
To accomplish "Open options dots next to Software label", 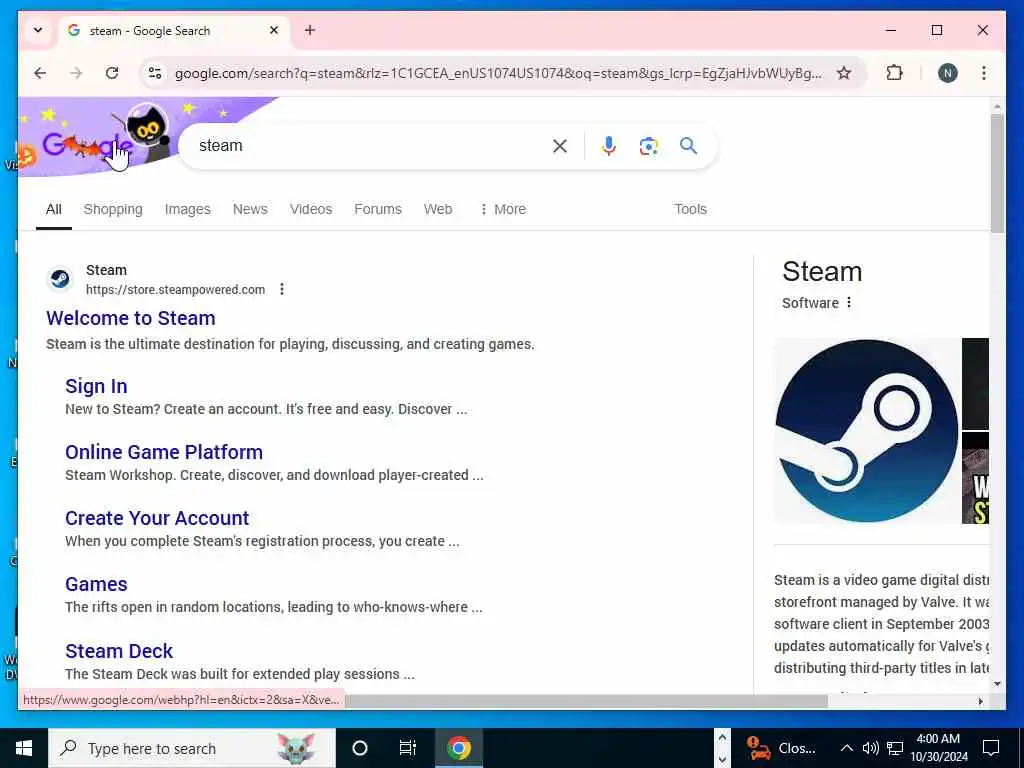I will 849,302.
